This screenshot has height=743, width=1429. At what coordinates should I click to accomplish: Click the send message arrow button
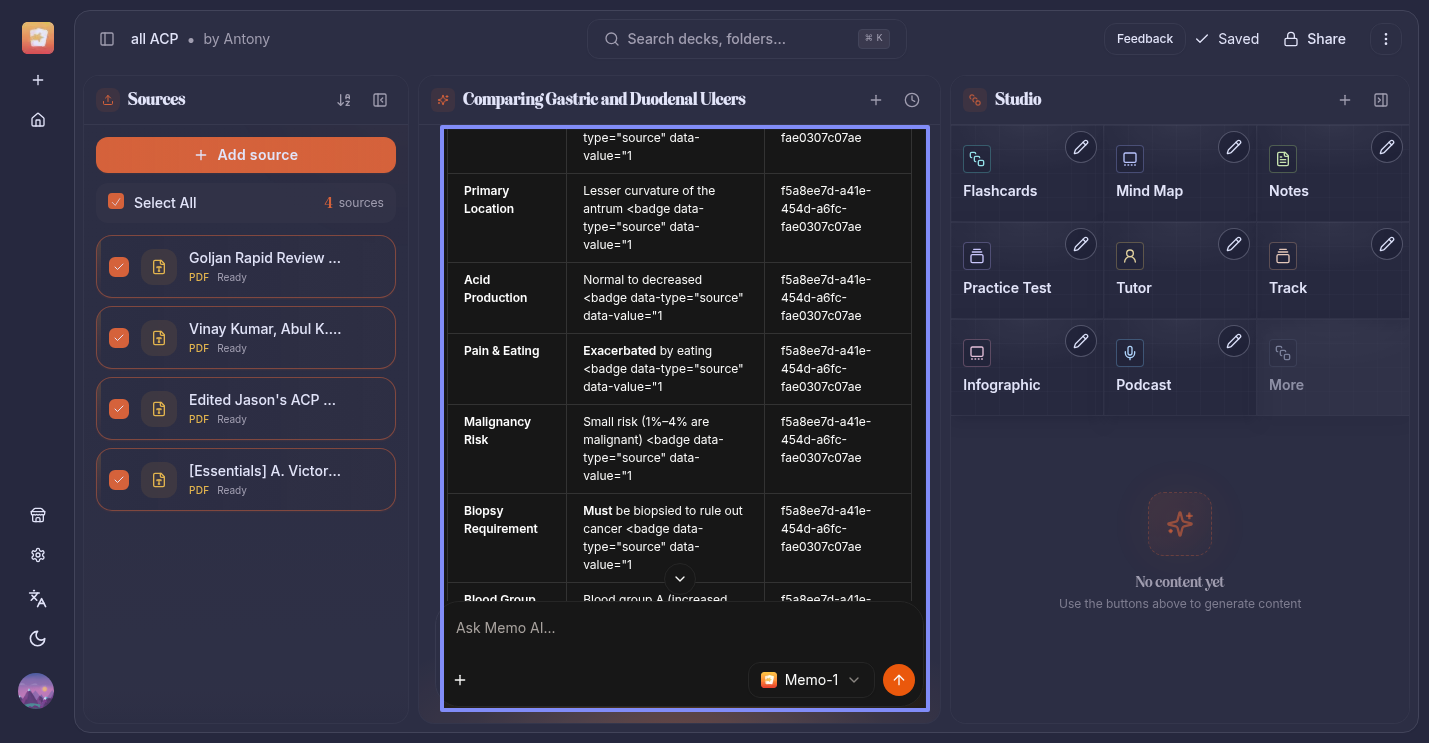(x=898, y=680)
